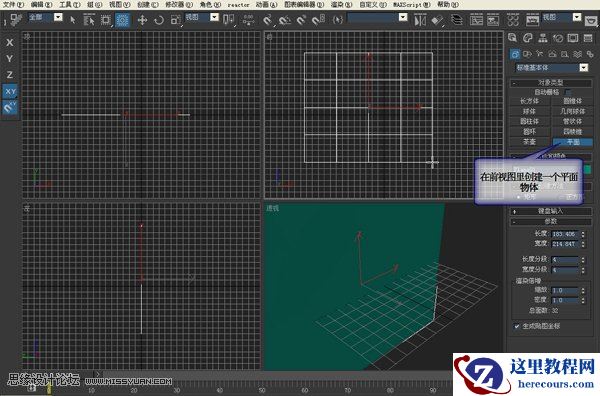Image resolution: width=600 pixels, height=396 pixels.
Task: Toggle Window/Crossing selection mode
Action: pyautogui.click(x=122, y=20)
